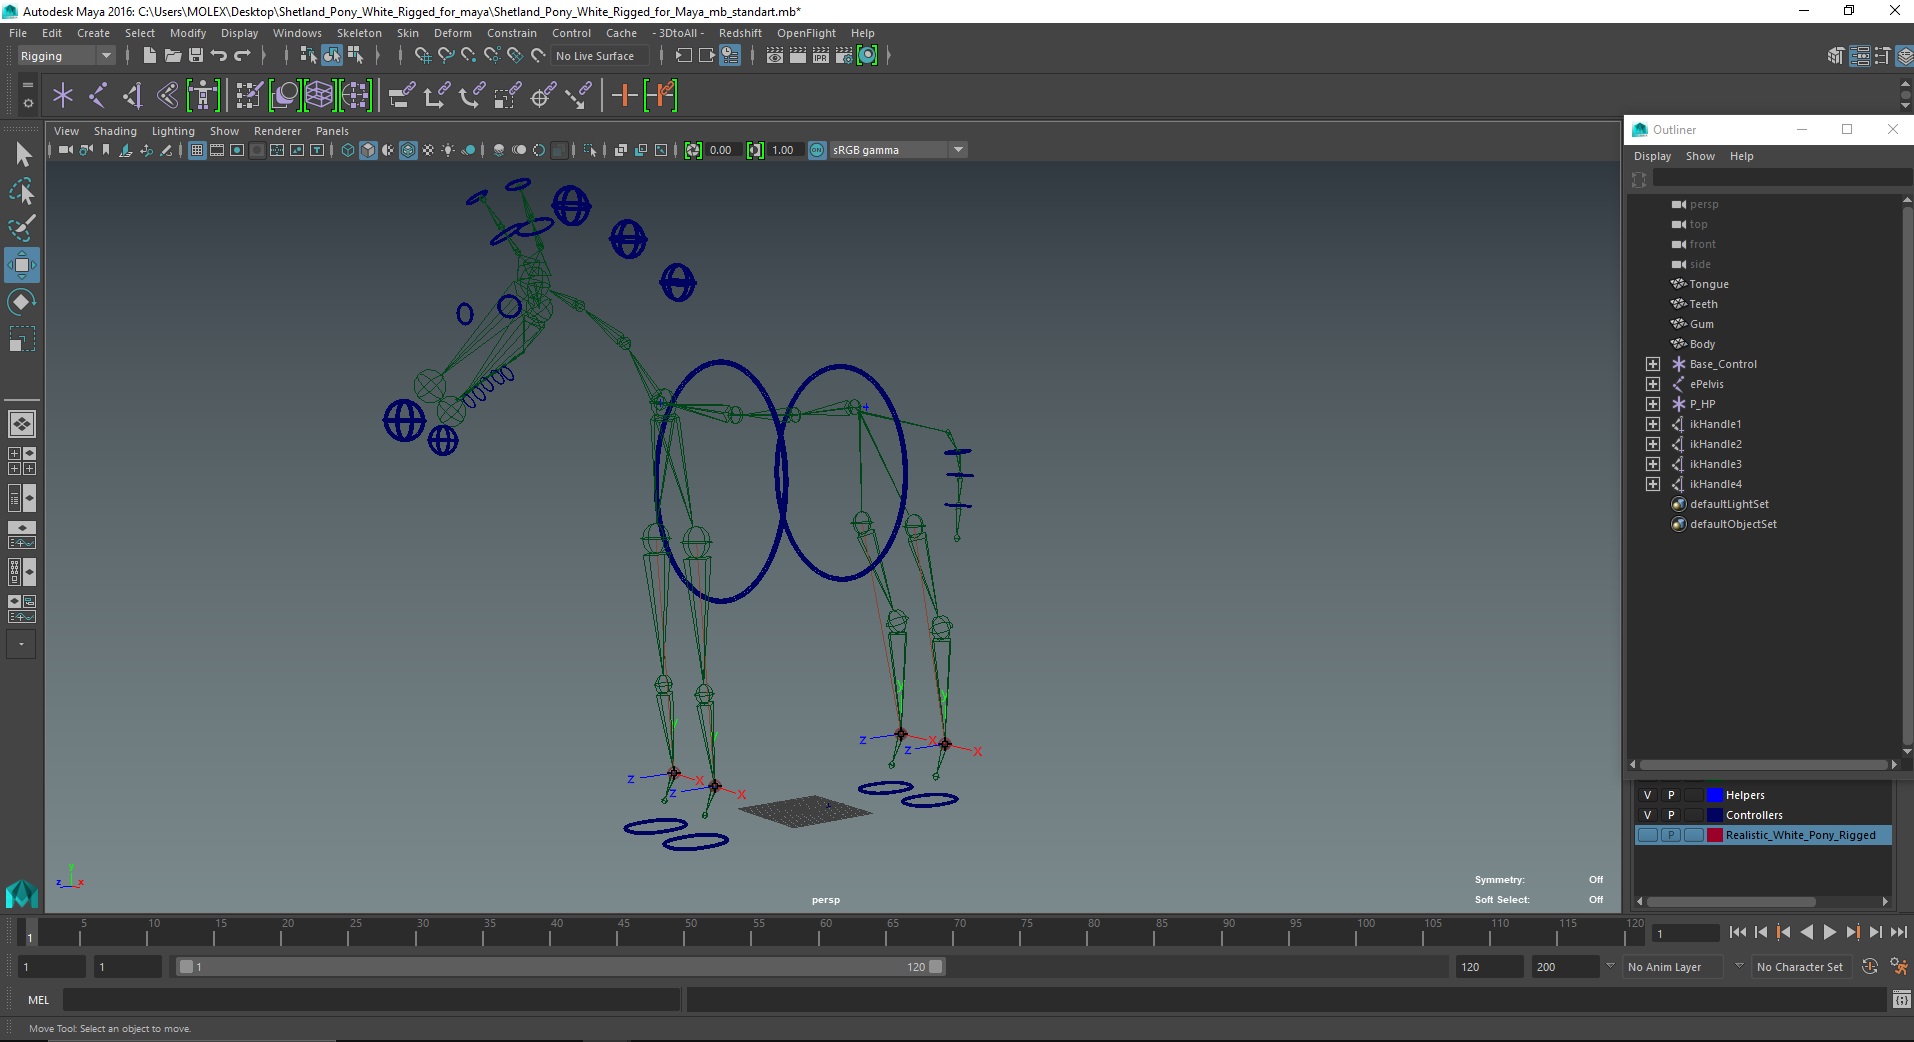Create a new scene icon
Image resolution: width=1914 pixels, height=1042 pixels.
(149, 56)
